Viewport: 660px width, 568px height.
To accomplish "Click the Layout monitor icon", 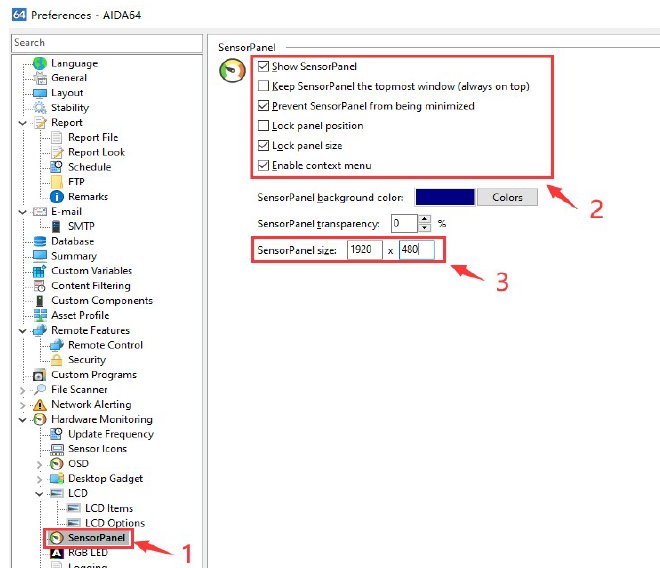I will (x=40, y=93).
